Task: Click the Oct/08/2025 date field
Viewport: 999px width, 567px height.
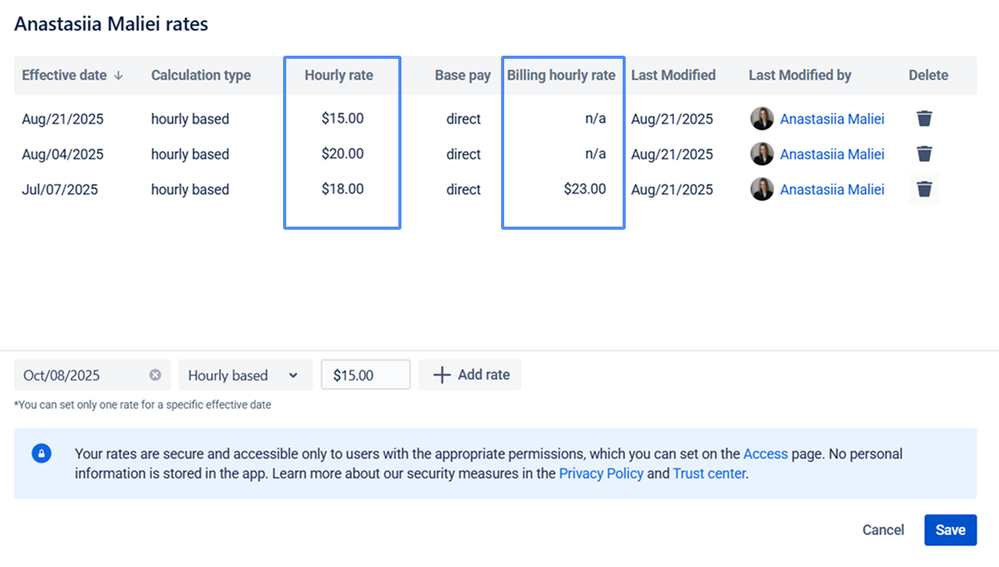Action: coord(80,375)
